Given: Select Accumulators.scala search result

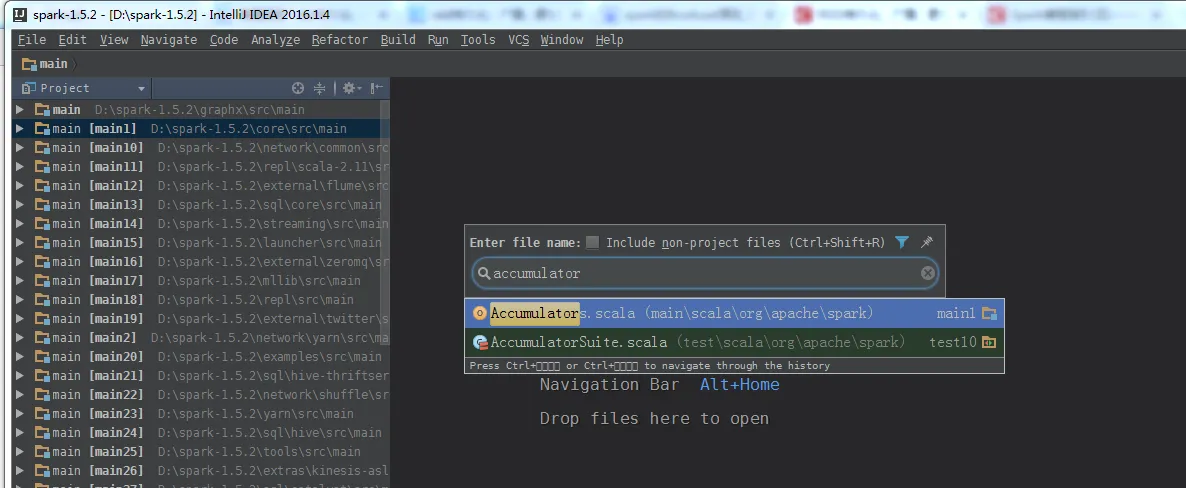Looking at the screenshot, I should [734, 313].
